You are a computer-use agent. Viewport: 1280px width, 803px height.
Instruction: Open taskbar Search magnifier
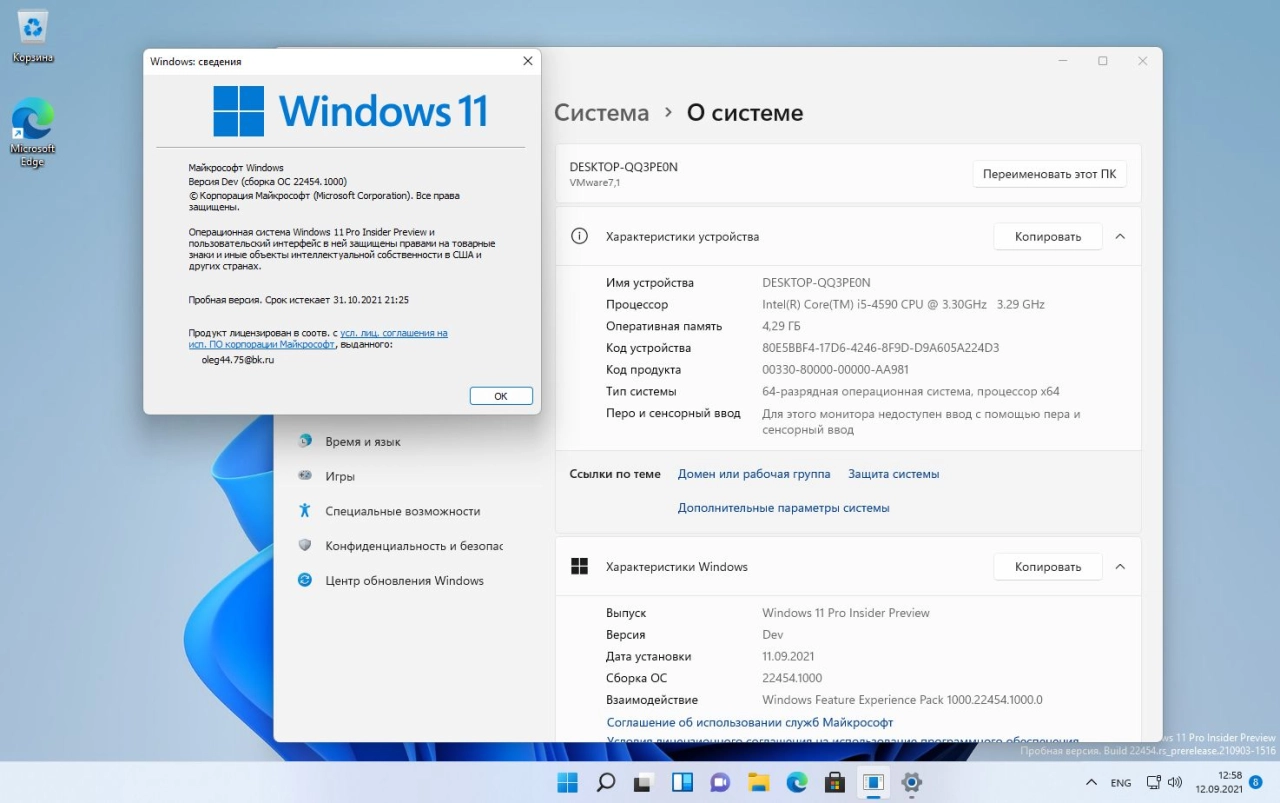(605, 782)
